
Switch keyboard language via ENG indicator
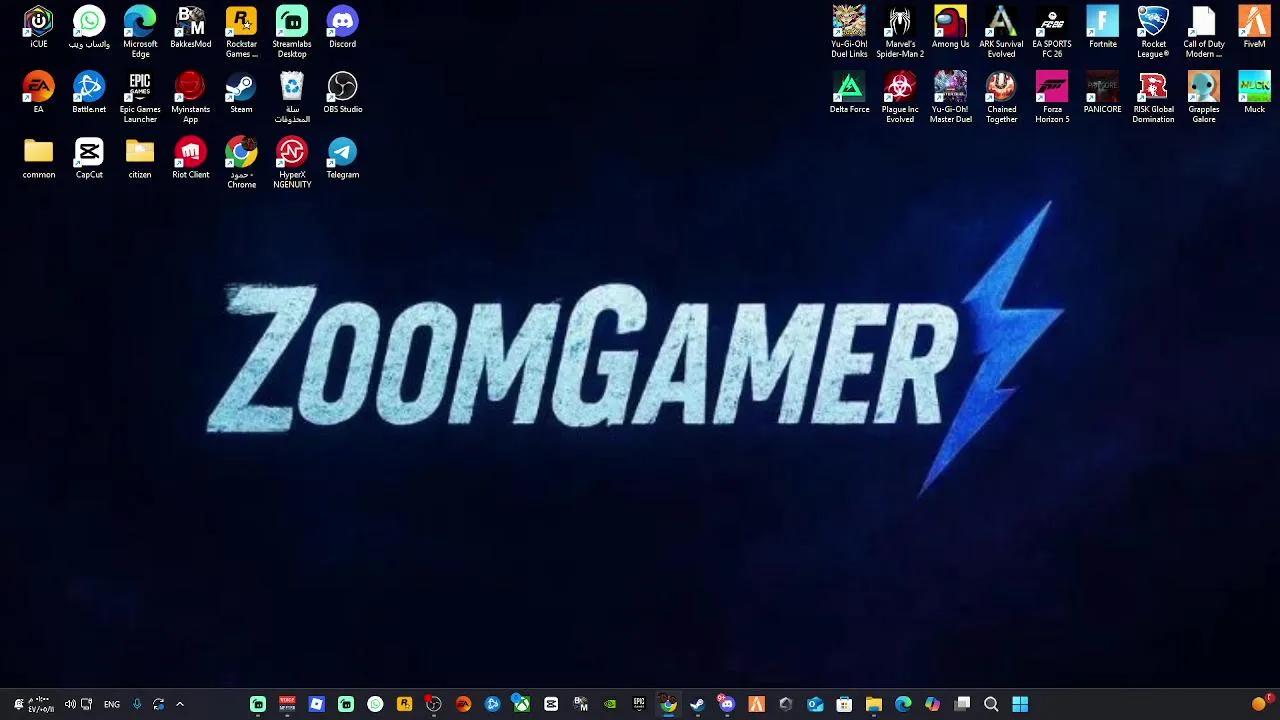pyautogui.click(x=111, y=704)
